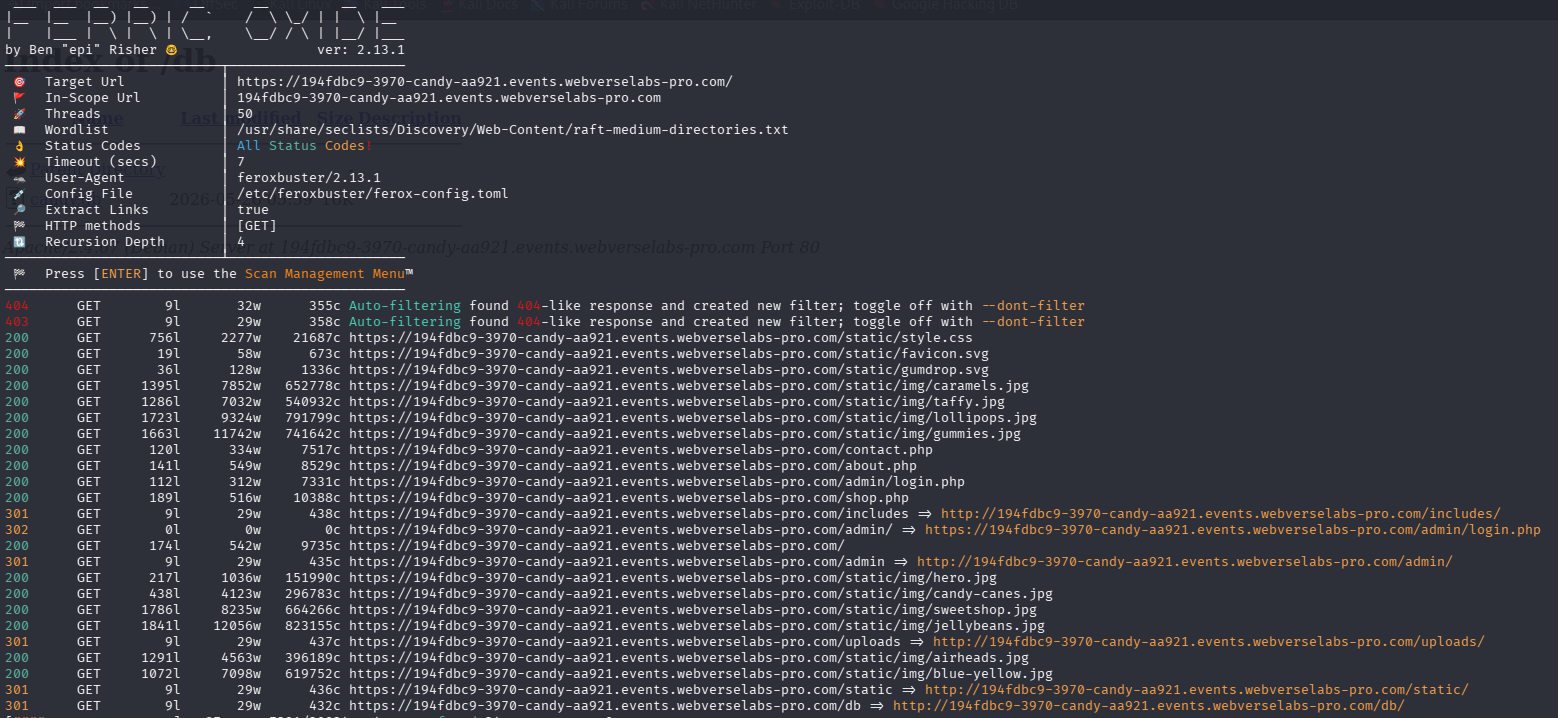The image size is (1558, 718).
Task: Click the /static/img/sweetshop.jpg result URL
Action: coord(693,610)
